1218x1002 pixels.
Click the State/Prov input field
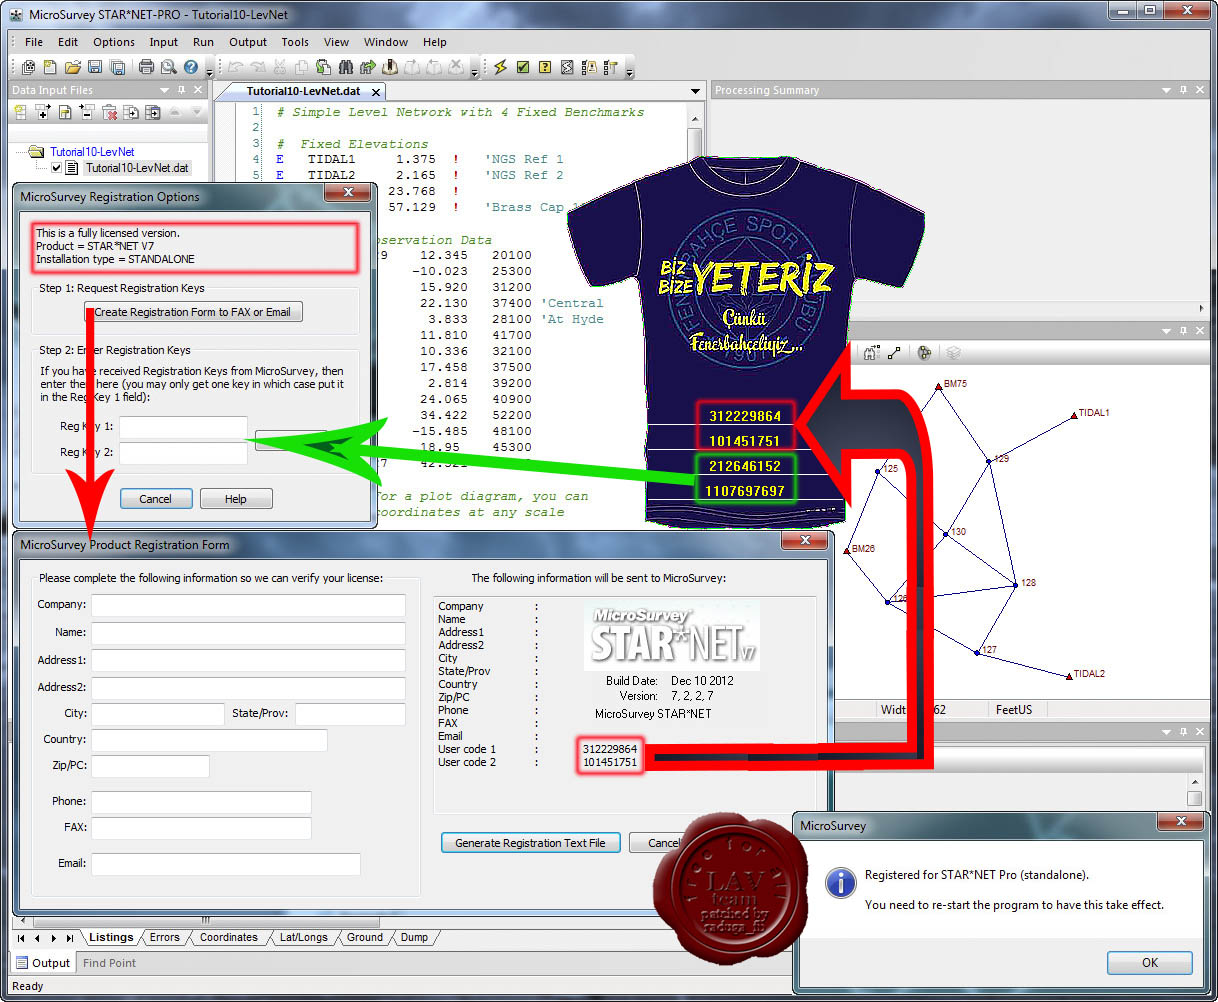click(350, 714)
